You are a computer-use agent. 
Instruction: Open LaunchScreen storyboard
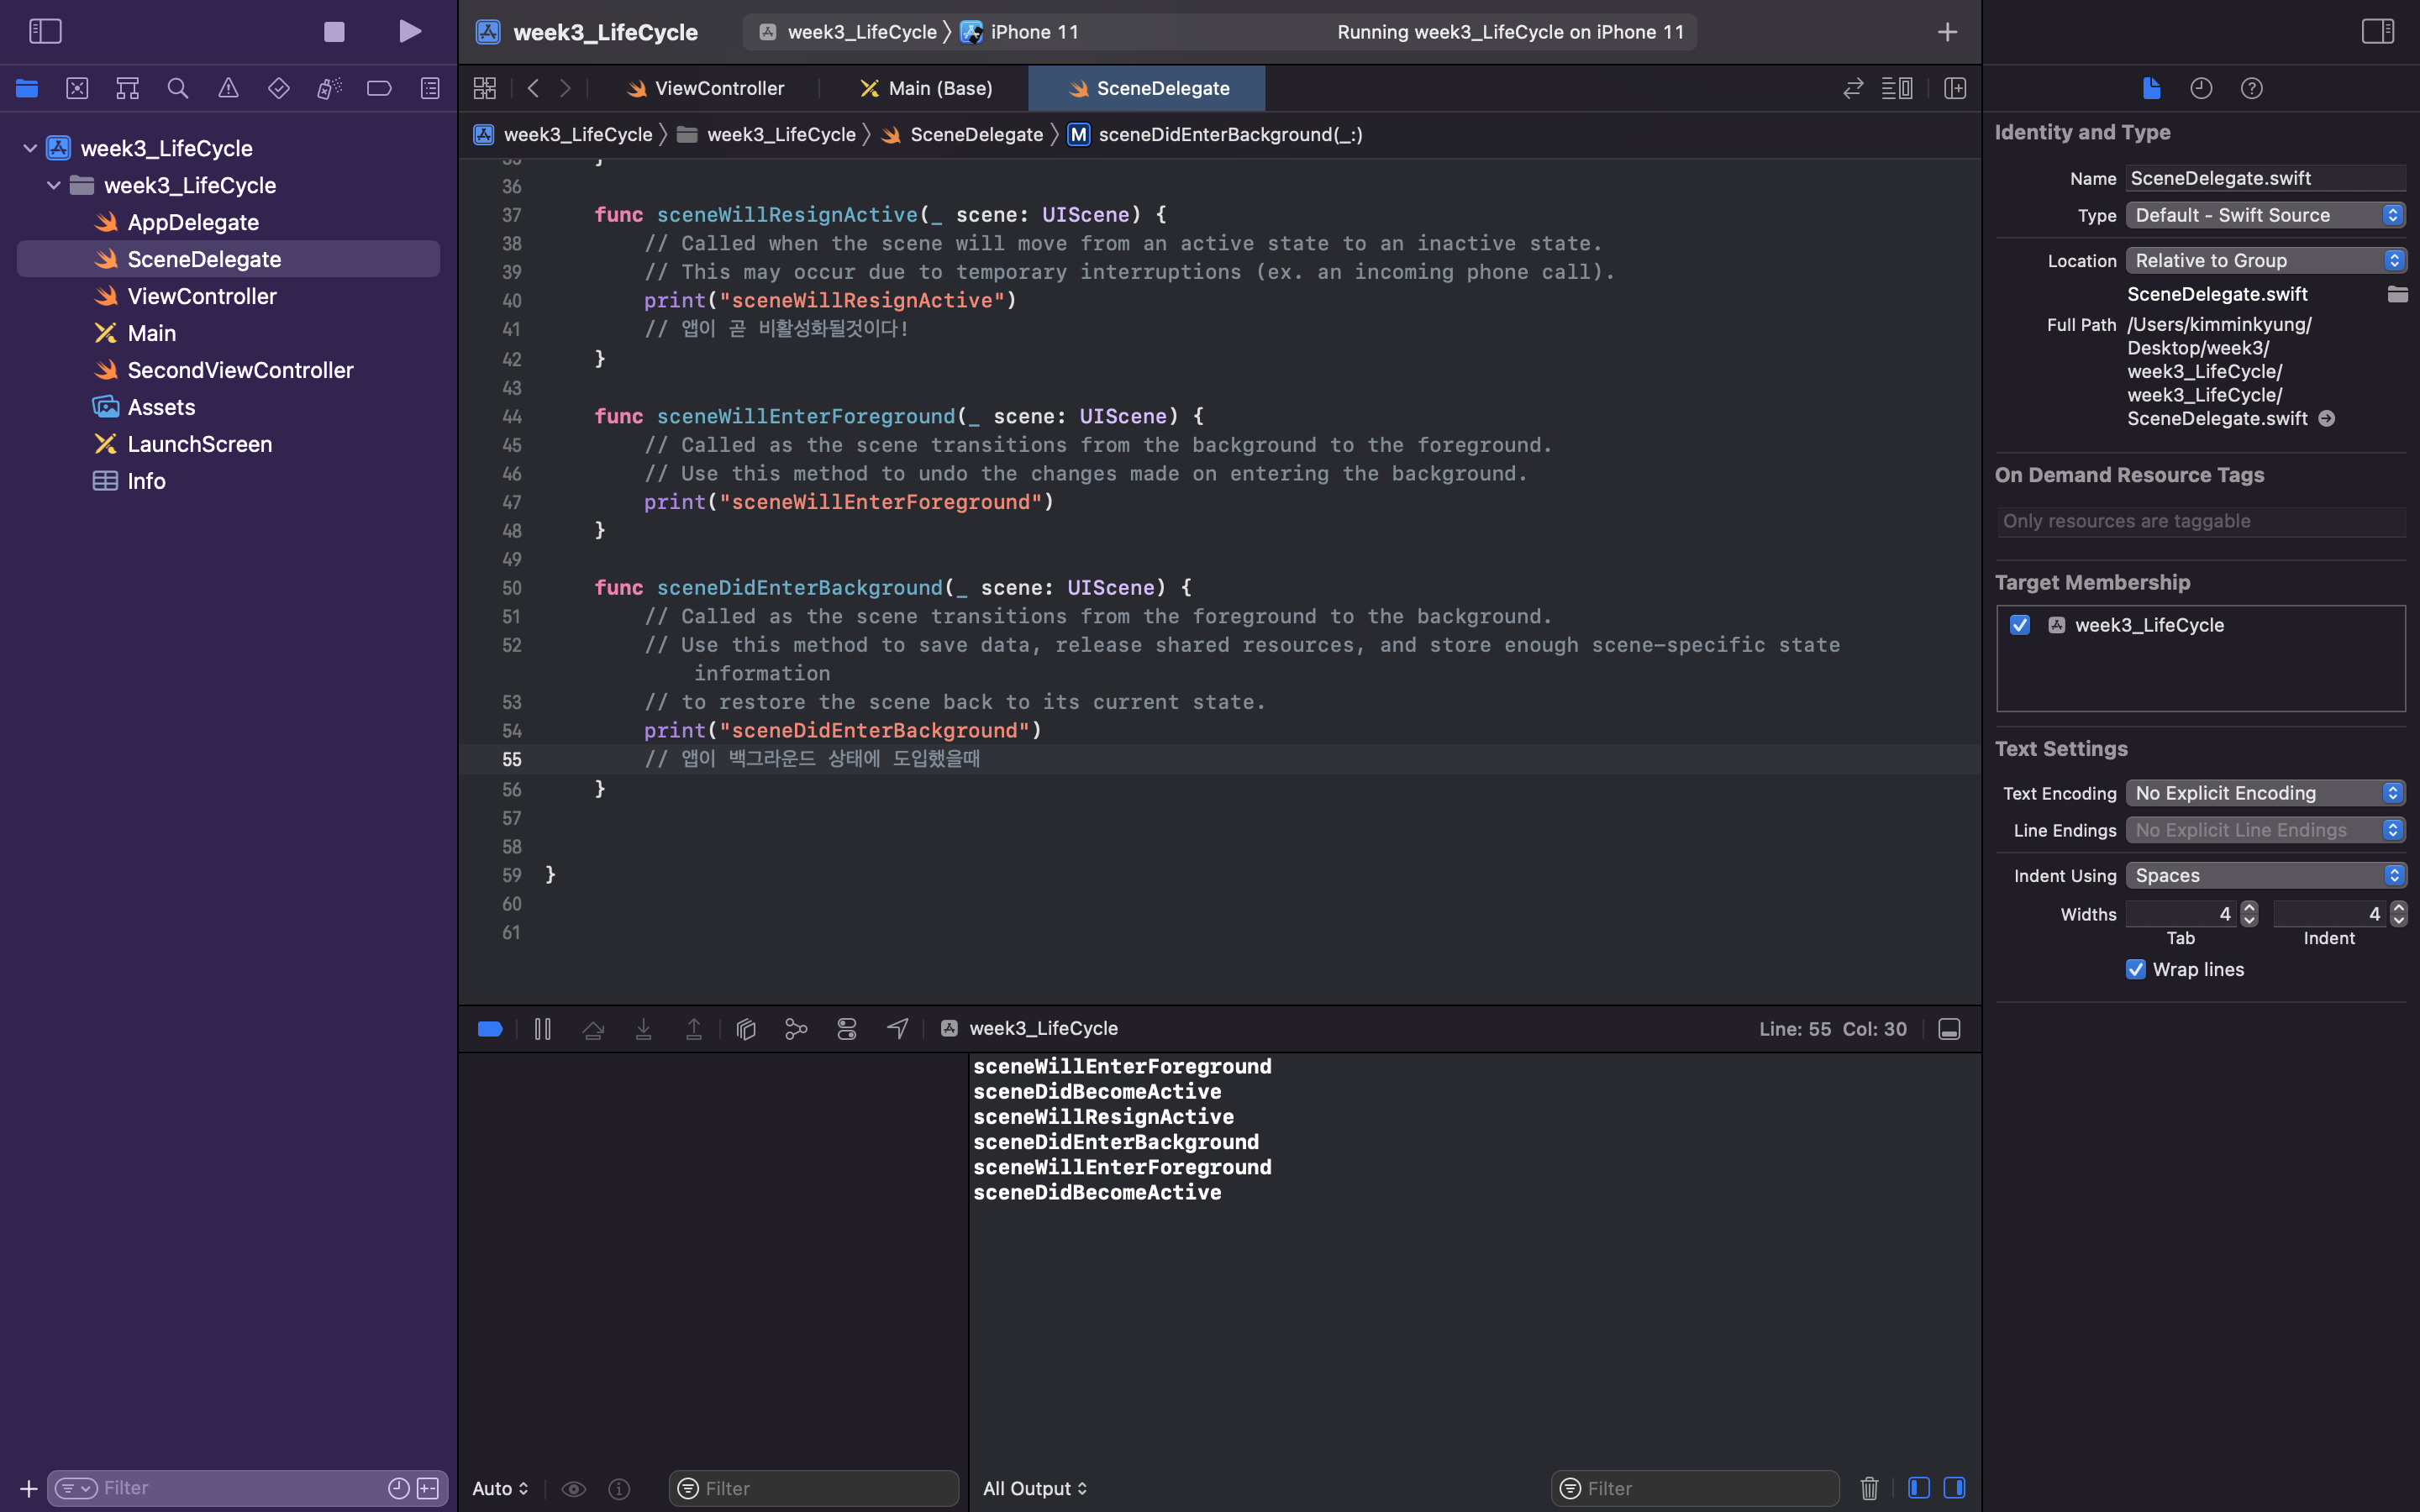tap(200, 444)
